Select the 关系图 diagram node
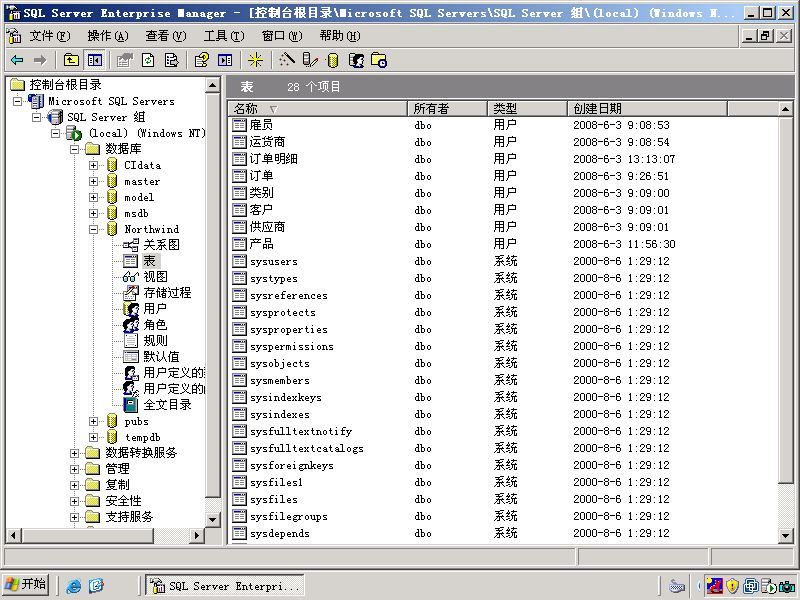The height and width of the screenshot is (600, 800). (x=161, y=245)
